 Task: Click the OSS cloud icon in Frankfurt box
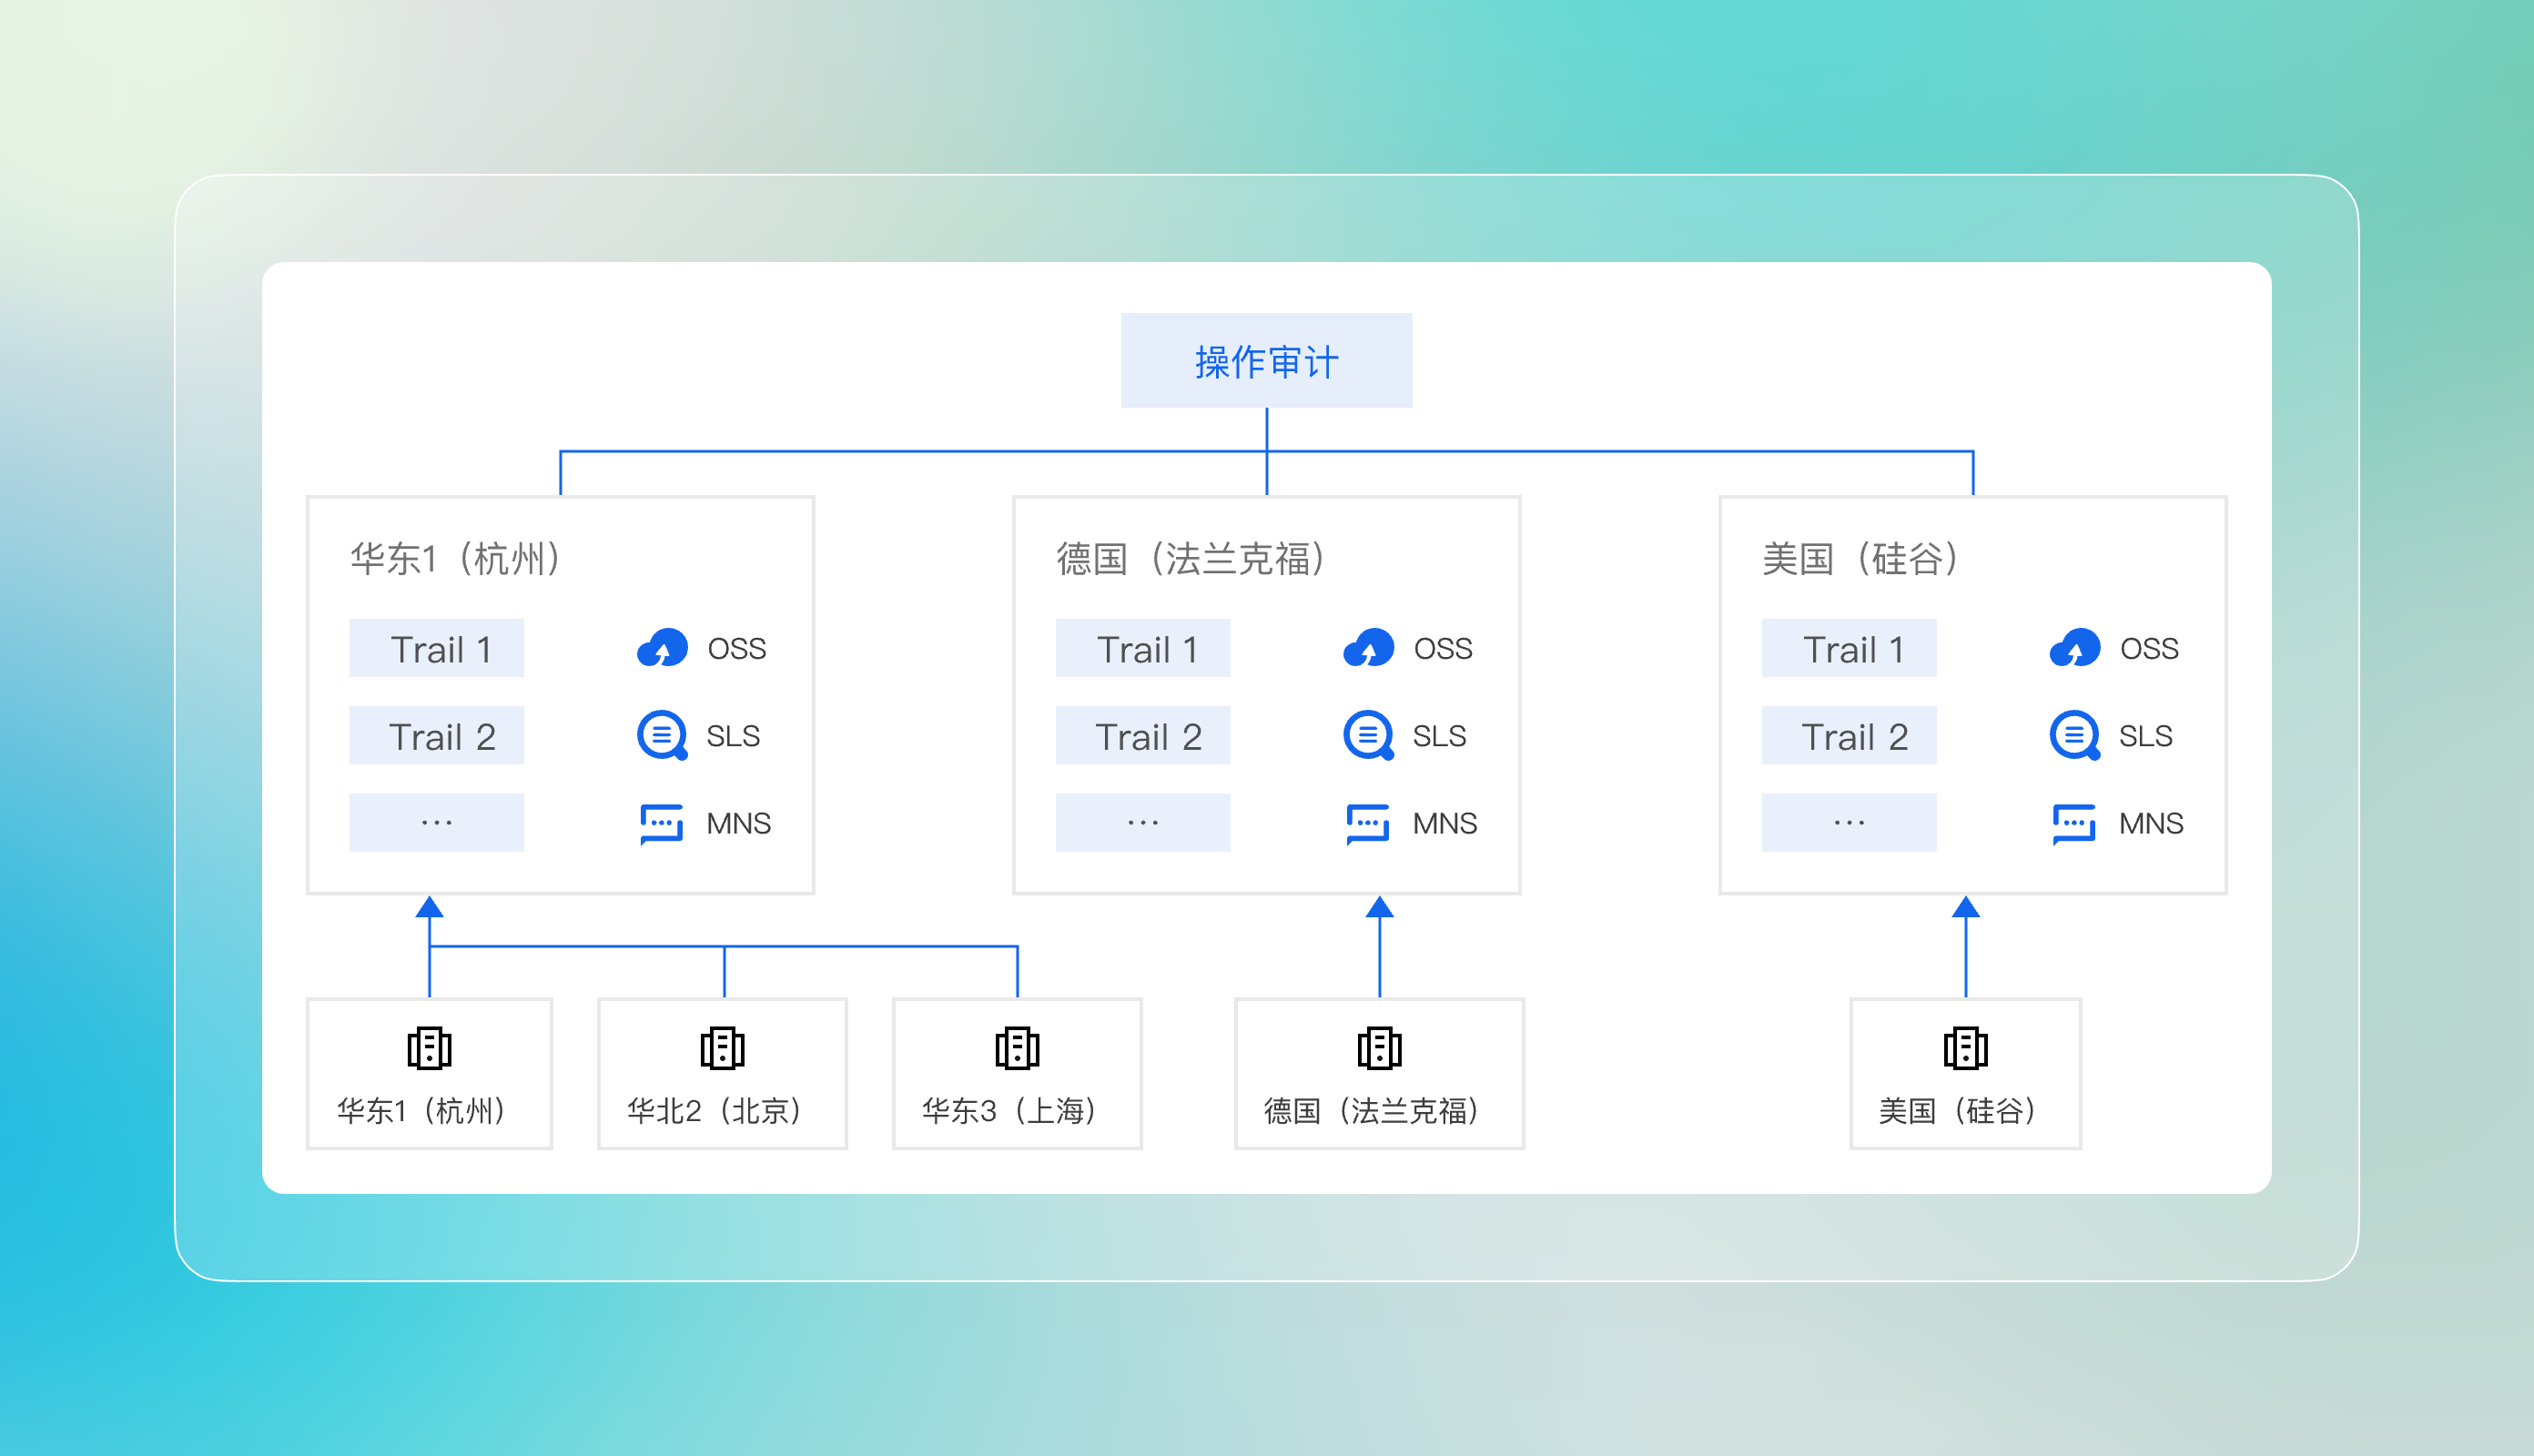[x=1368, y=648]
